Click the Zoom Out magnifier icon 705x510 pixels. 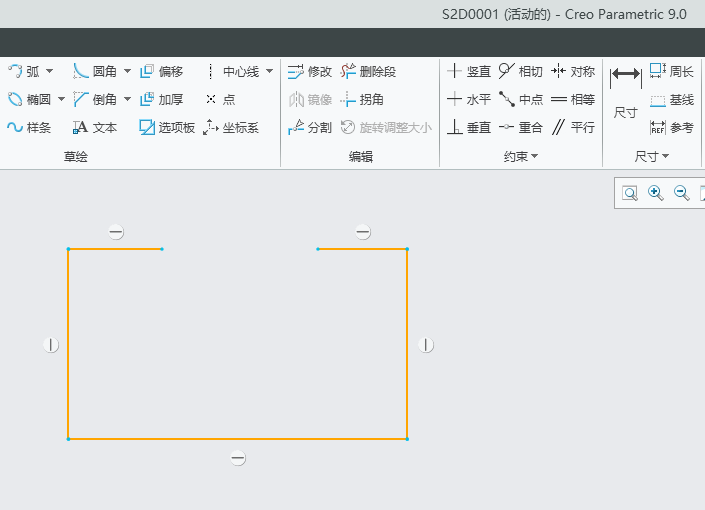[682, 193]
